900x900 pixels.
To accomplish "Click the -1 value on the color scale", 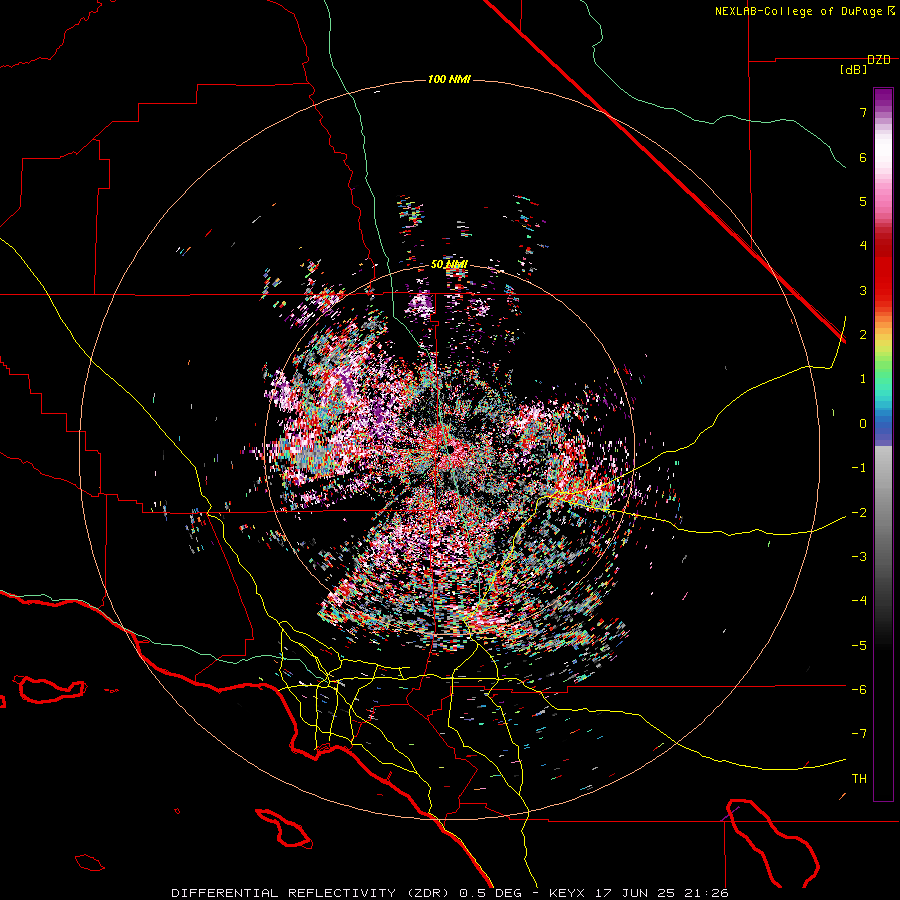I will coord(859,468).
